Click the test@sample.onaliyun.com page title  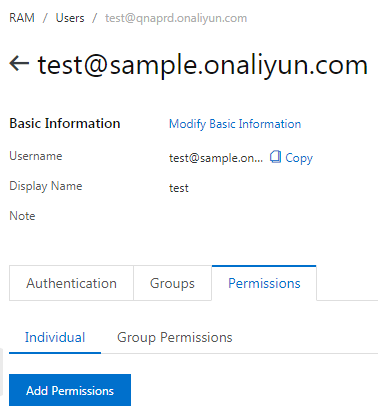[x=203, y=65]
